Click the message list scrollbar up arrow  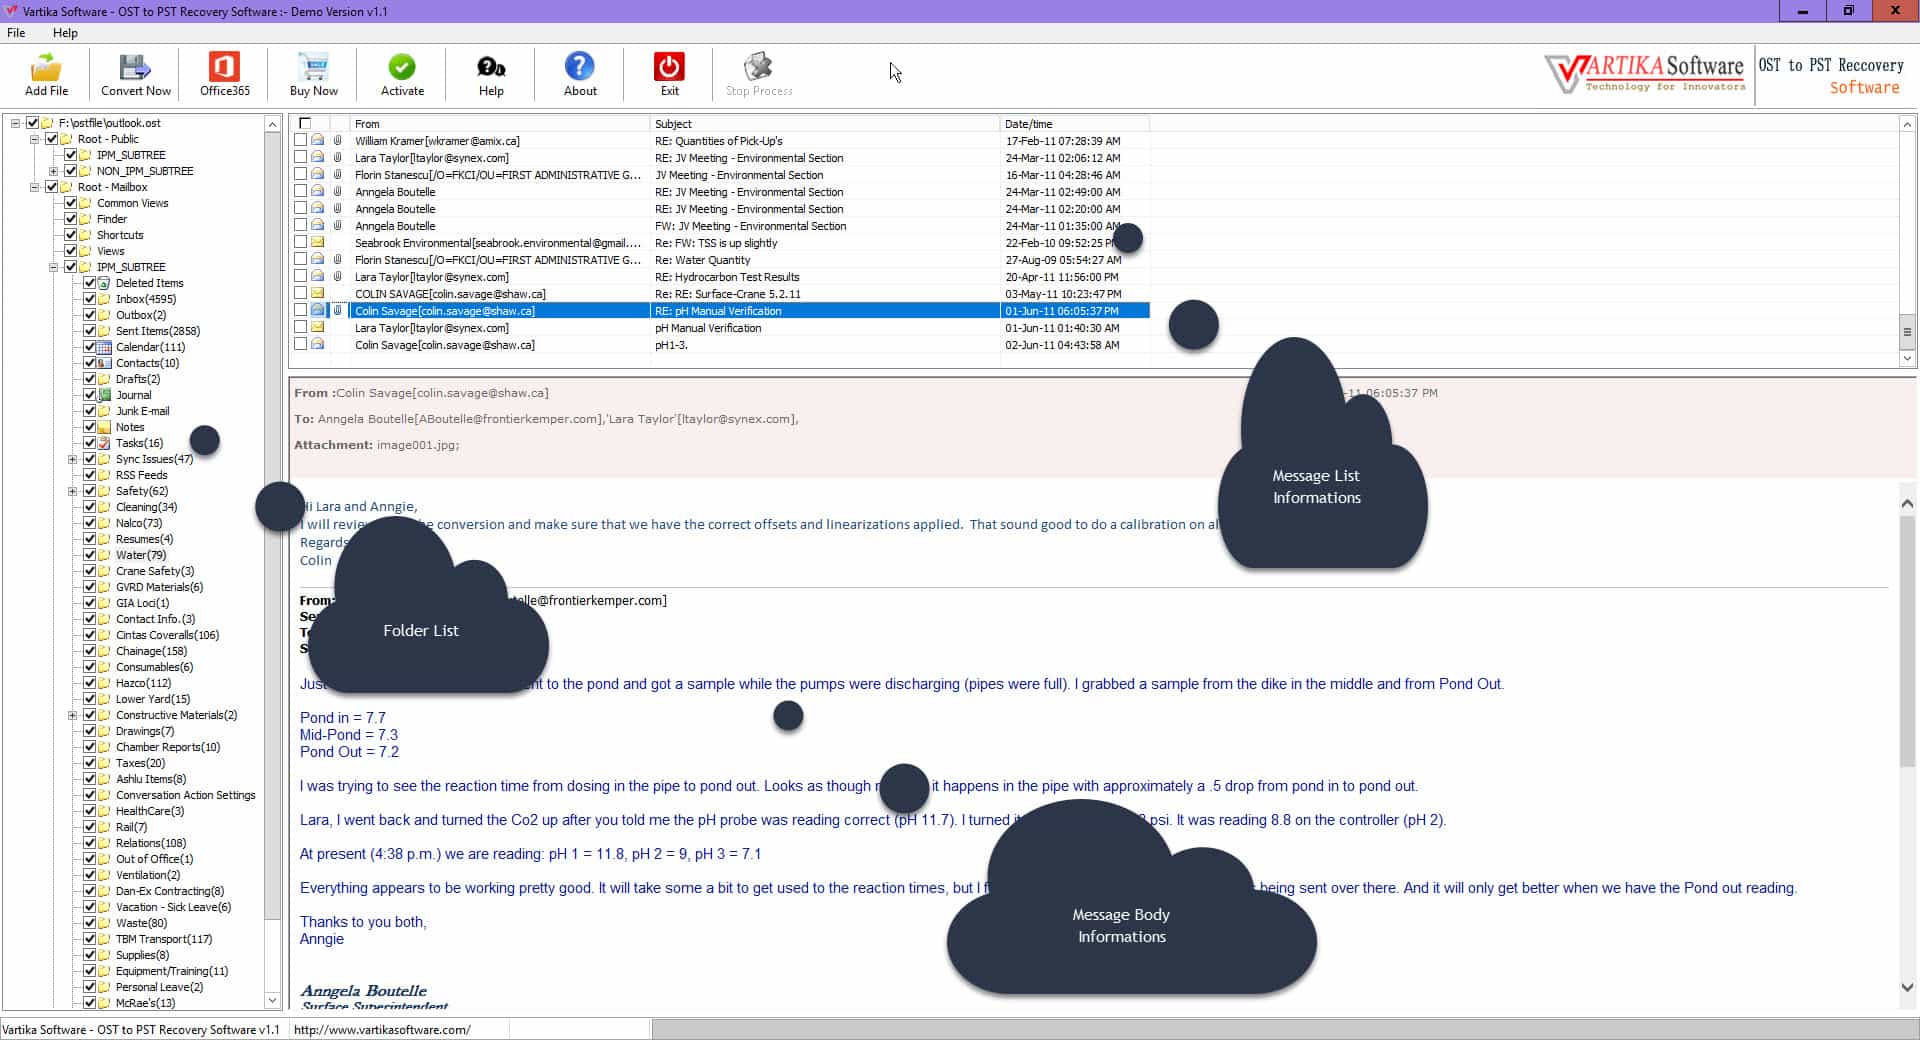[x=1907, y=124]
